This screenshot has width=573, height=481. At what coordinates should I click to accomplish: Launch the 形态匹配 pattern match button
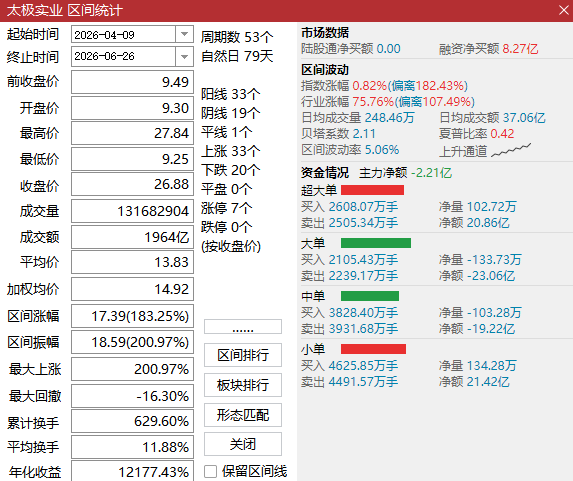(243, 415)
